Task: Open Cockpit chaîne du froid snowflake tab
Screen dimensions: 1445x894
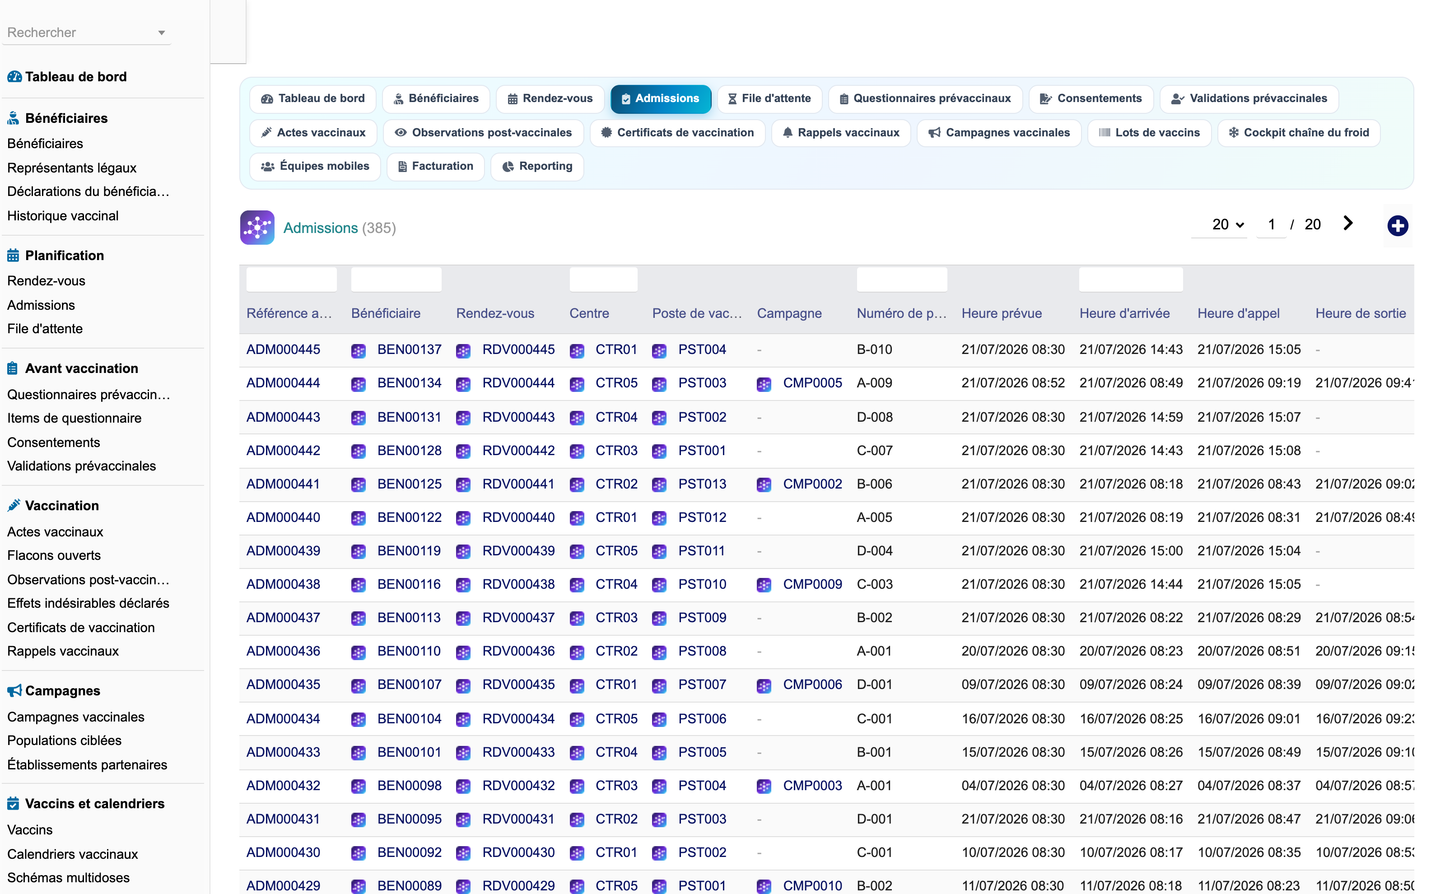Action: pyautogui.click(x=1298, y=133)
